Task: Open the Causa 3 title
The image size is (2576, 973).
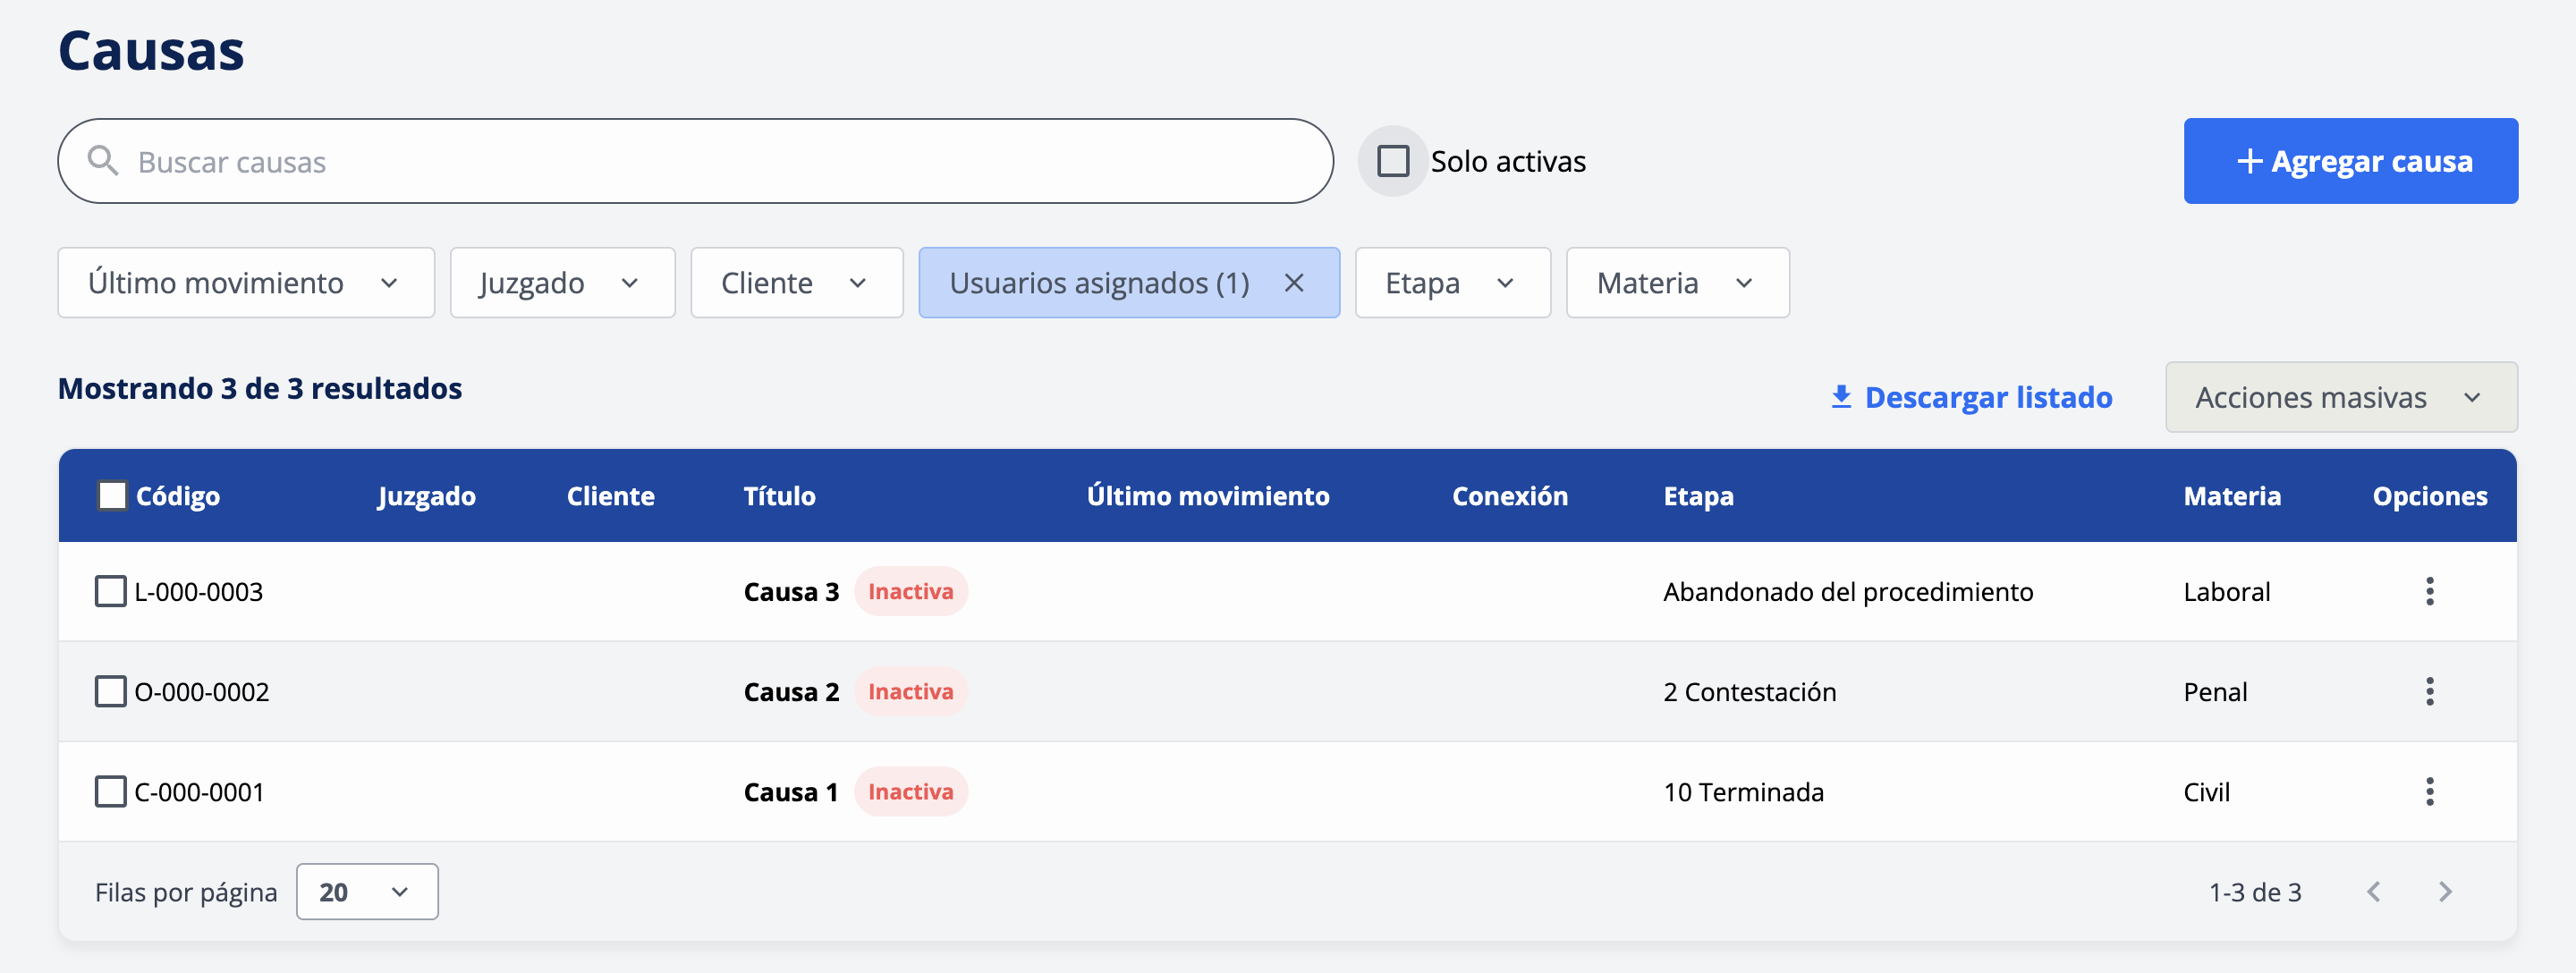Action: (791, 592)
